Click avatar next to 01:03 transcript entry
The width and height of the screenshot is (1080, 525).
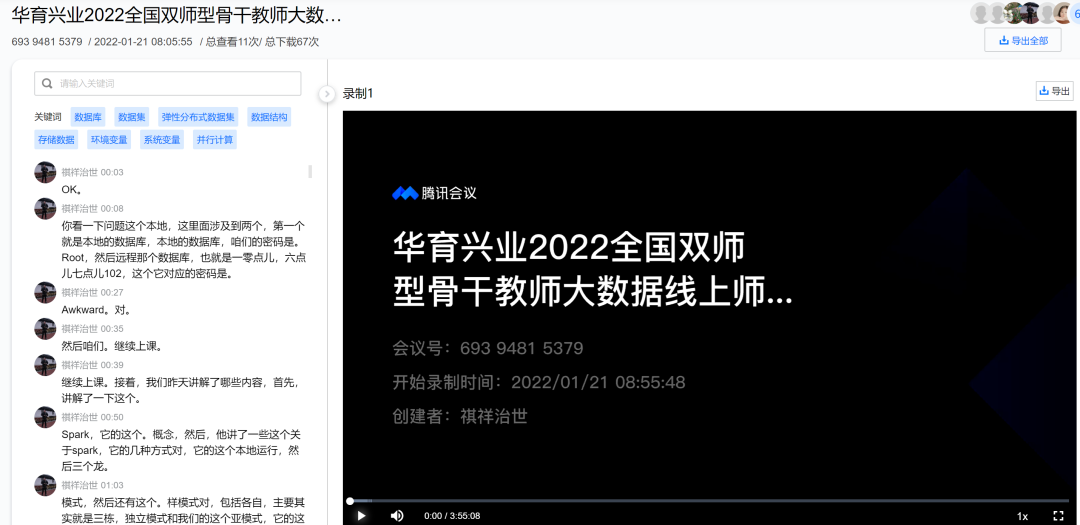point(45,485)
